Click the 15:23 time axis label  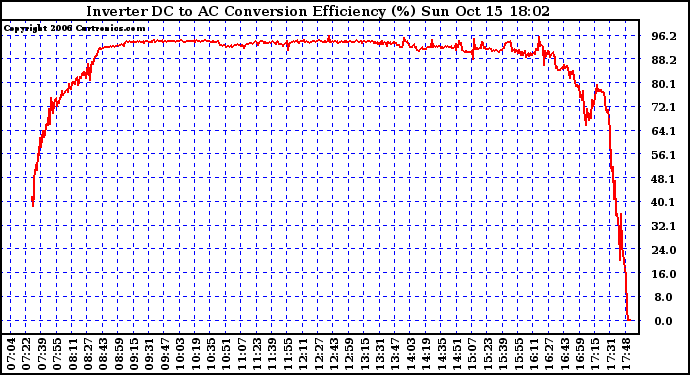click(487, 354)
